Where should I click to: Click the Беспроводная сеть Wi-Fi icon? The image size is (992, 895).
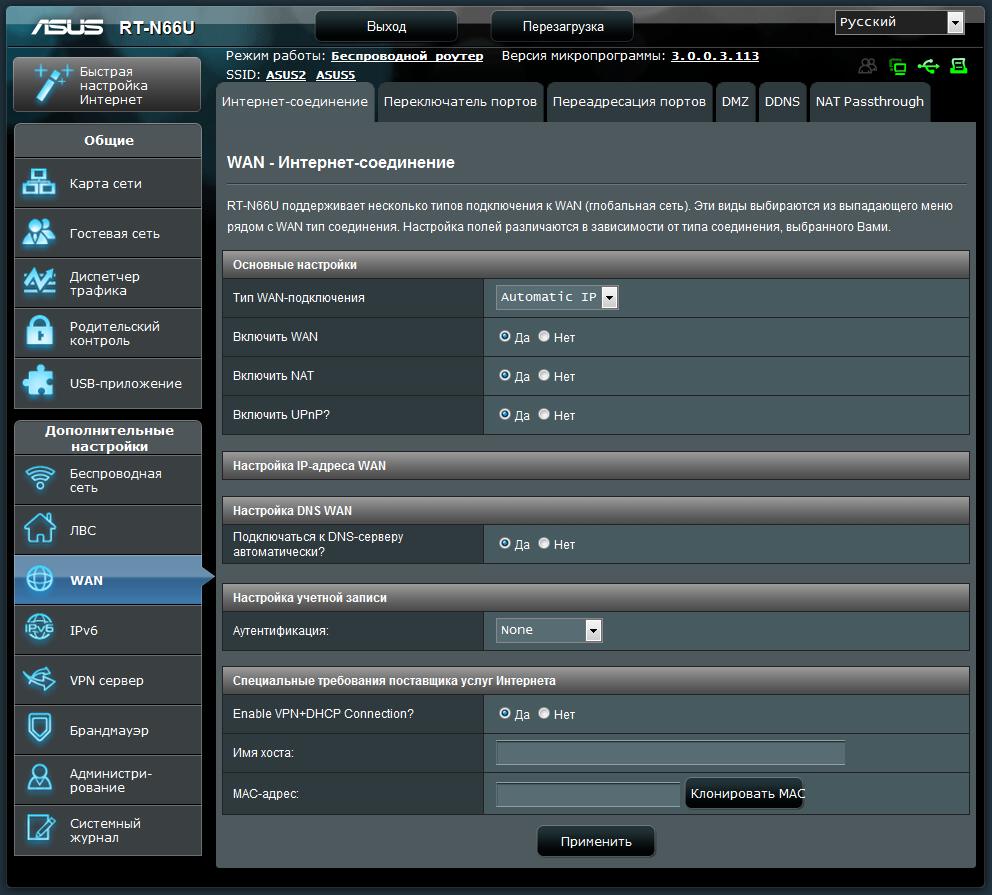click(x=40, y=479)
